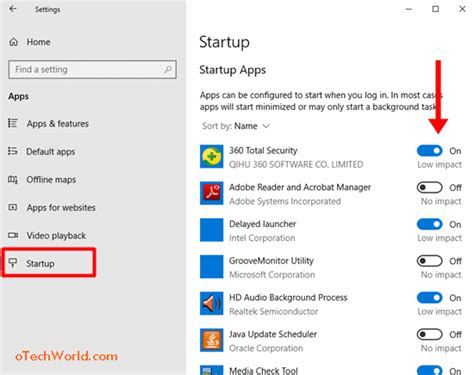Click Microsoft Corporation publisher text
Viewport: 474px width, 375px height.
pyautogui.click(x=272, y=275)
